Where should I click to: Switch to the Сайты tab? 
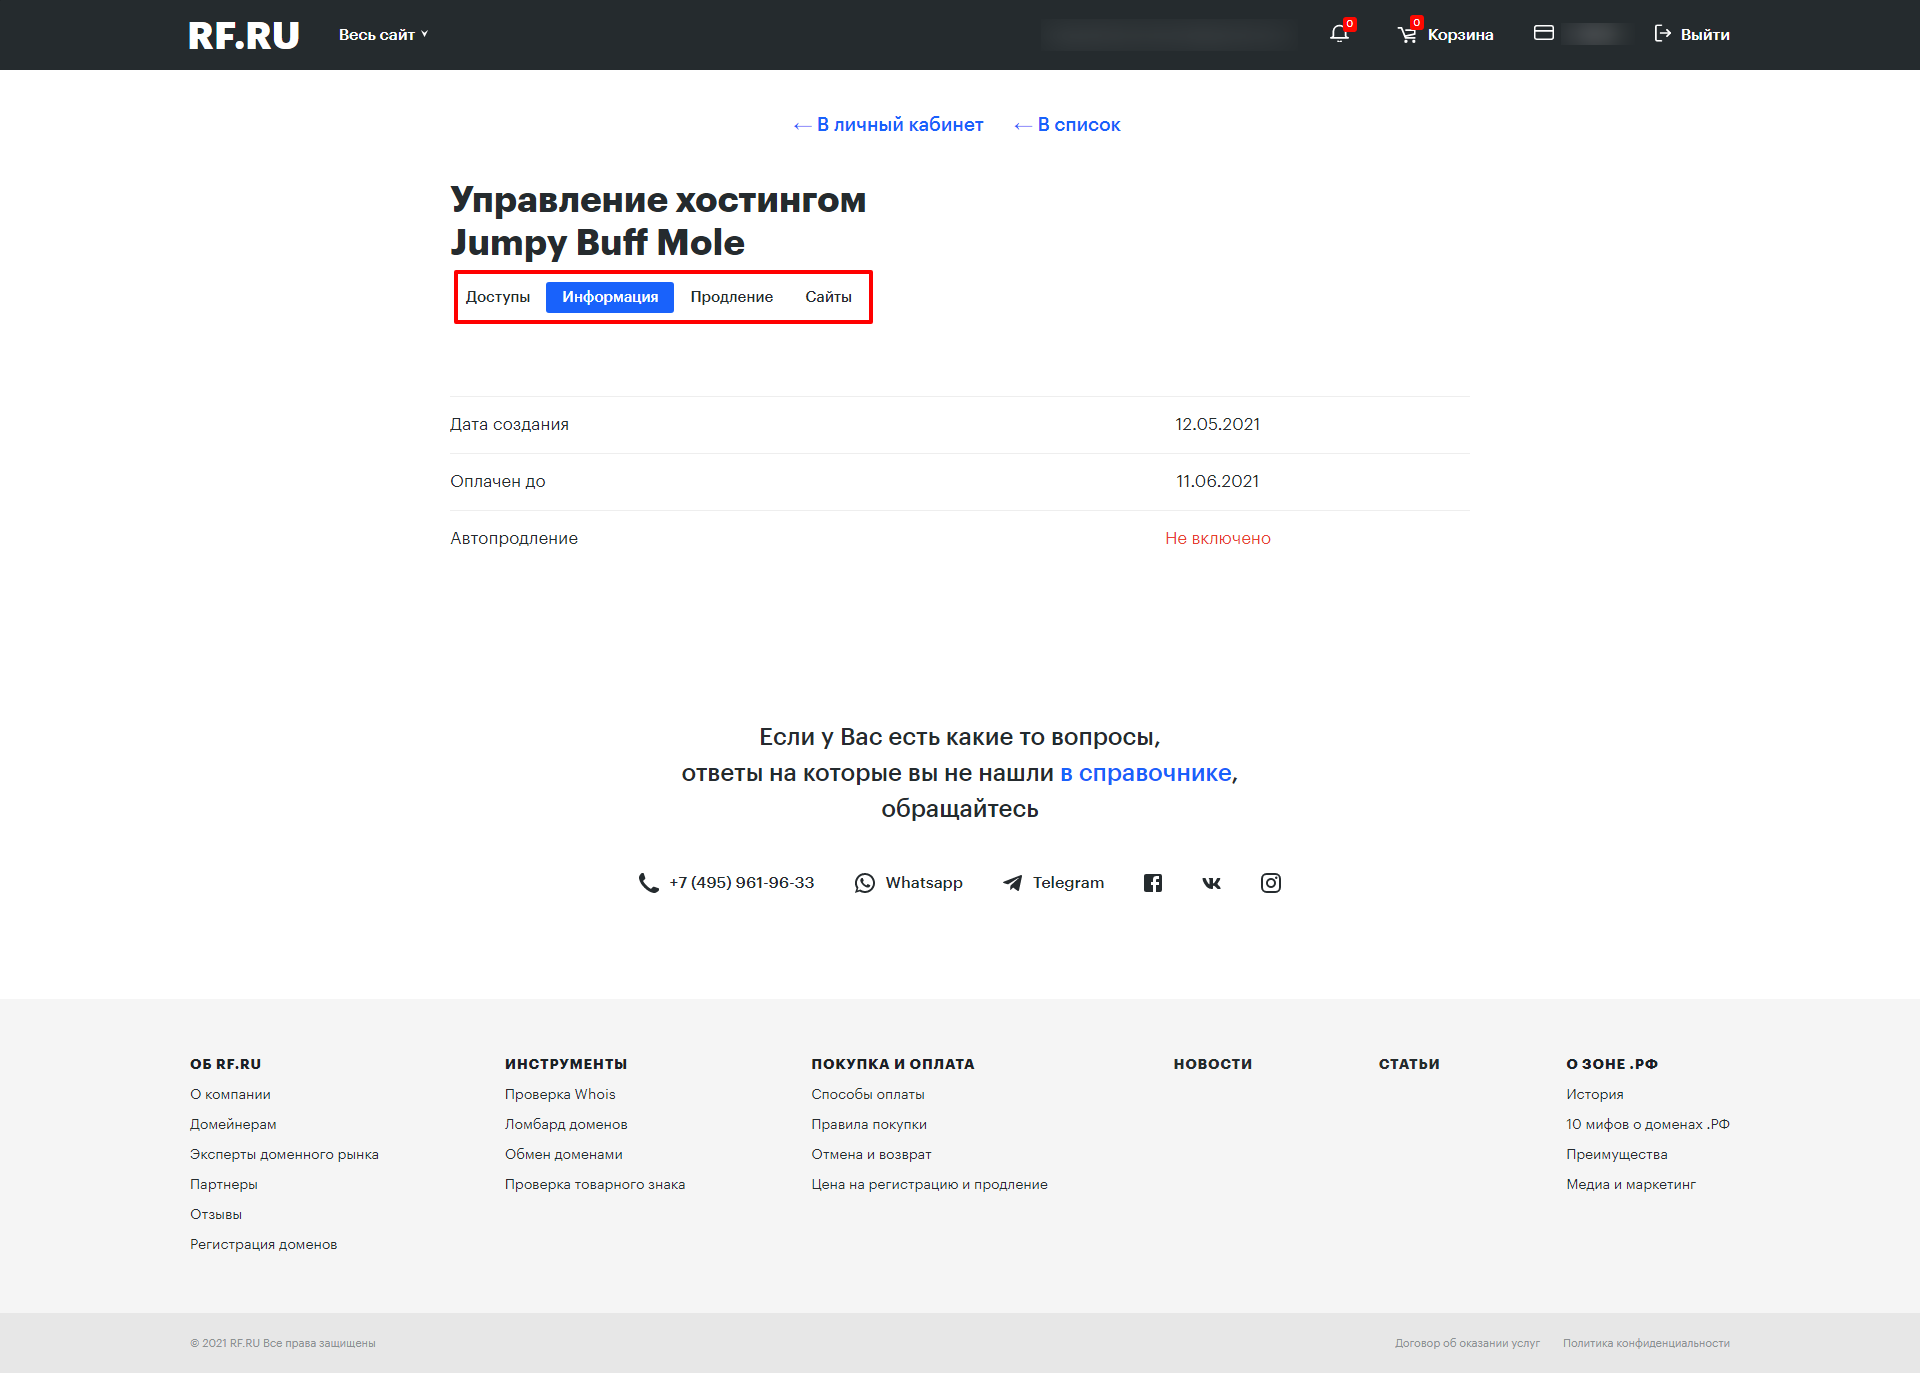[828, 297]
